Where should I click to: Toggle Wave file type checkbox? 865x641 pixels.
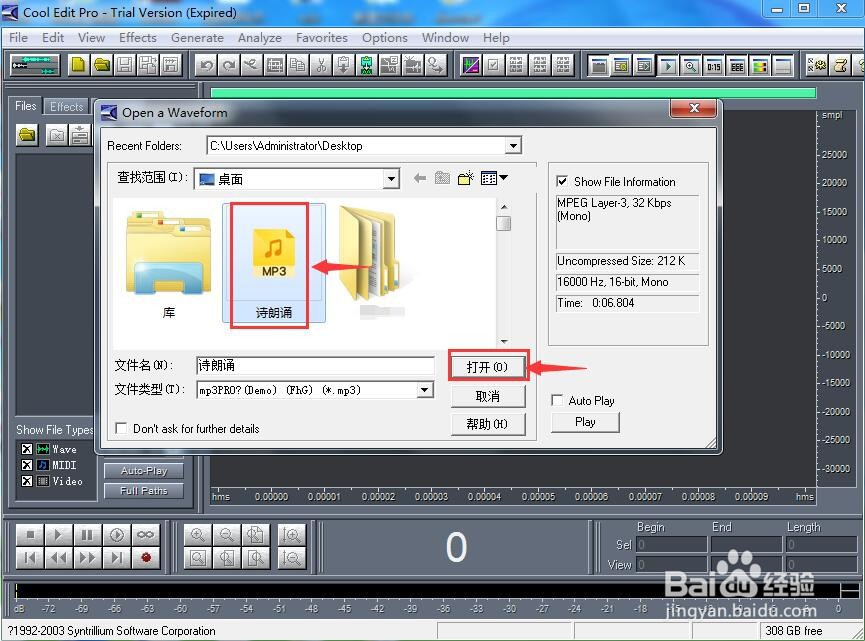pos(26,448)
